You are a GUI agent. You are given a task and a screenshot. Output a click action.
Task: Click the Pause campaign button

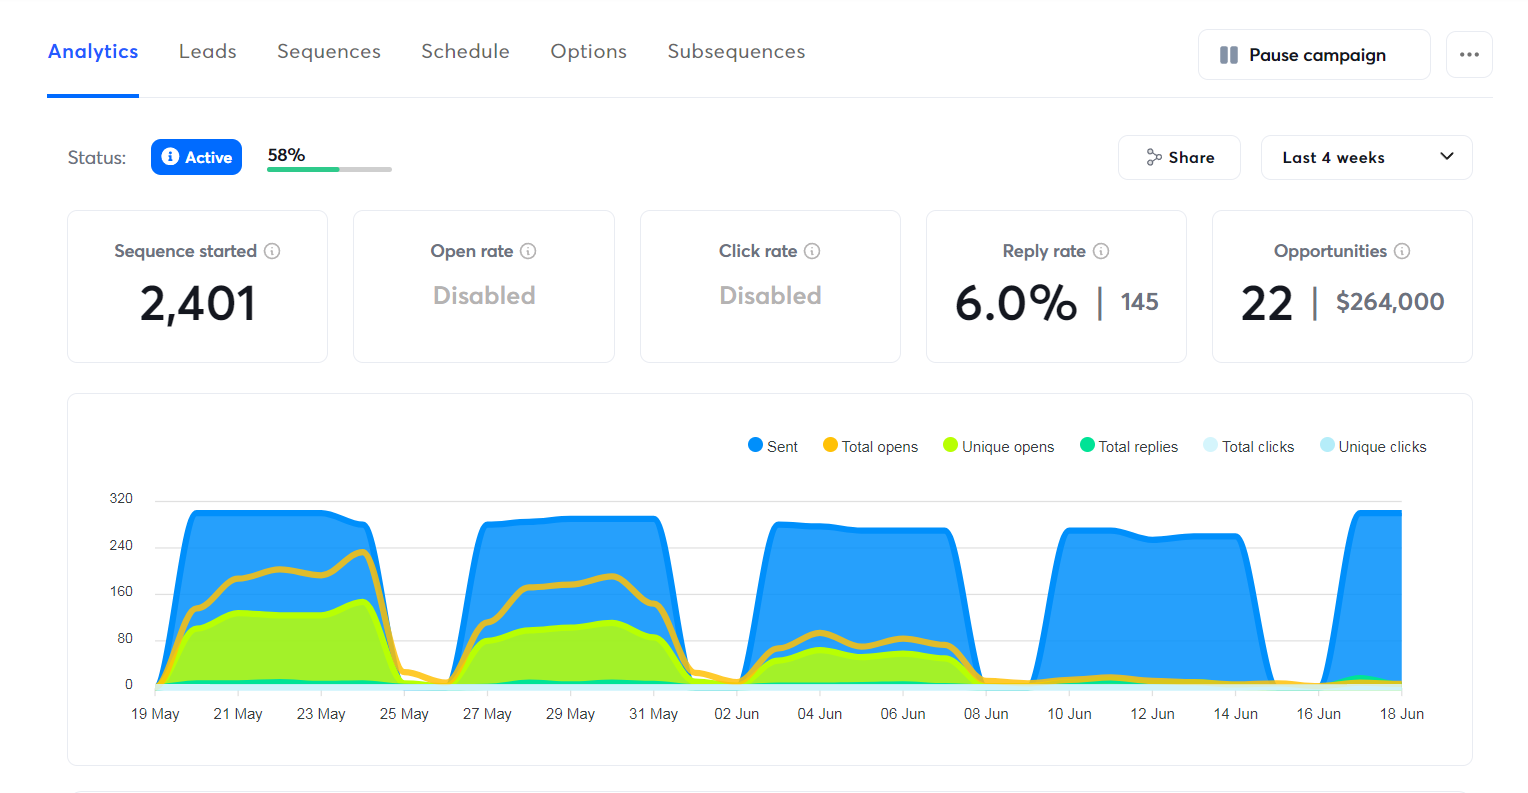pos(1313,54)
